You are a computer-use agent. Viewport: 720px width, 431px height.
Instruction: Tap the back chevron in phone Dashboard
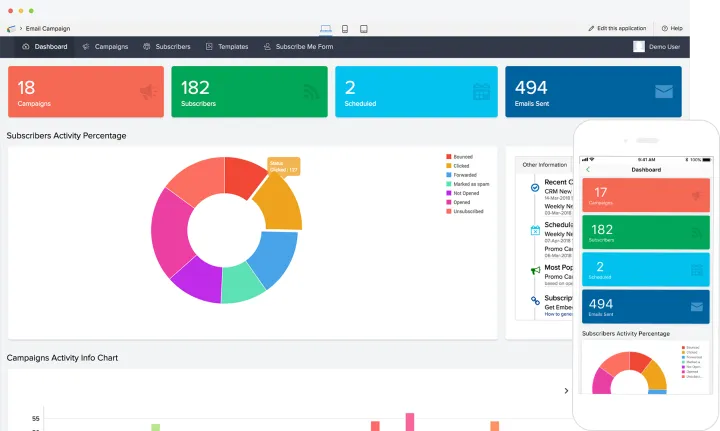[x=588, y=170]
